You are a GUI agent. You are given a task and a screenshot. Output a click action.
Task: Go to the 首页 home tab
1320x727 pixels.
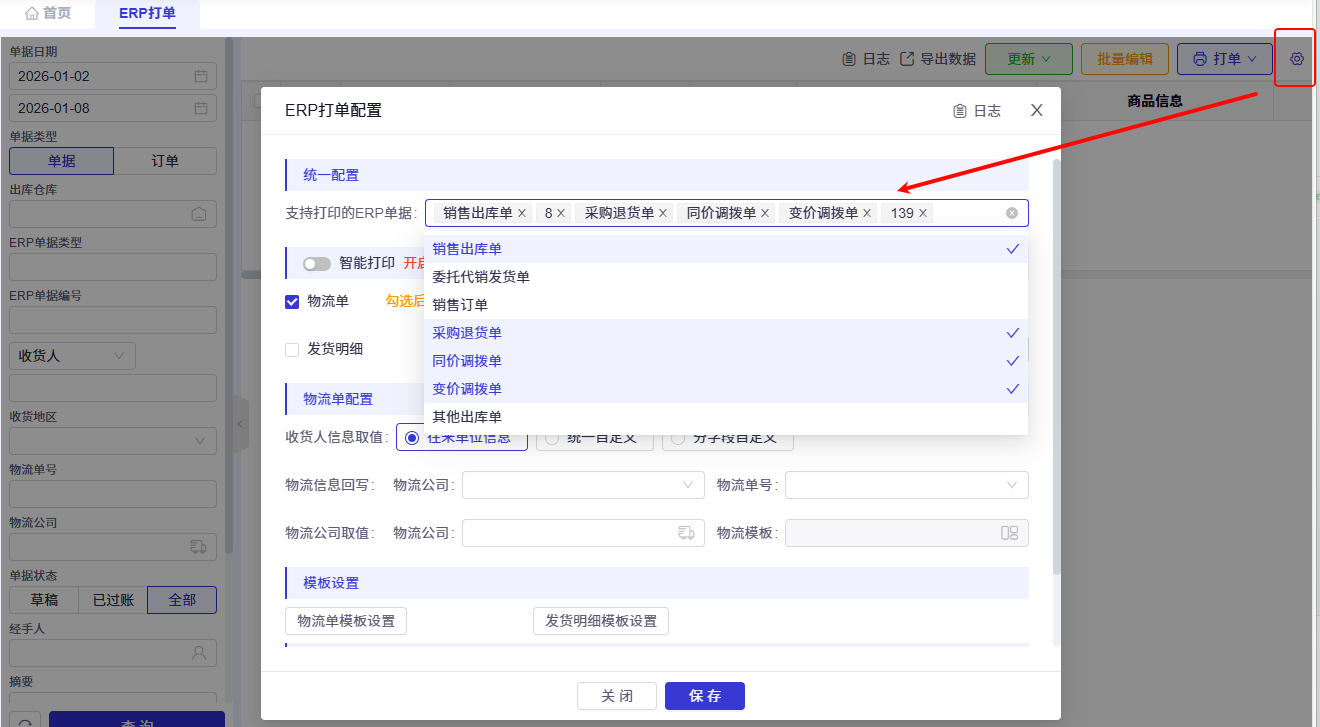tap(48, 14)
